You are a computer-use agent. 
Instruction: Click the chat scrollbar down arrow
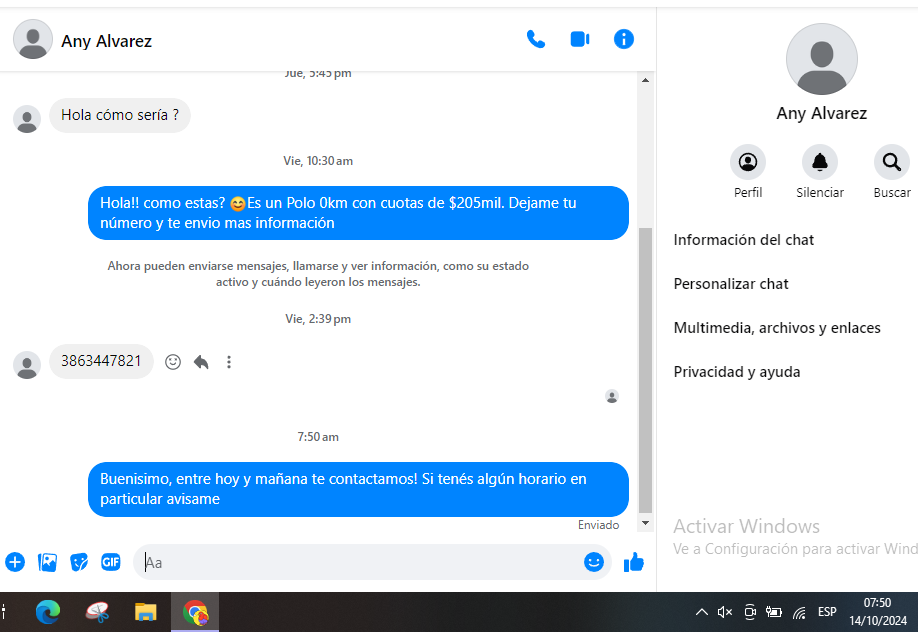pos(645,523)
